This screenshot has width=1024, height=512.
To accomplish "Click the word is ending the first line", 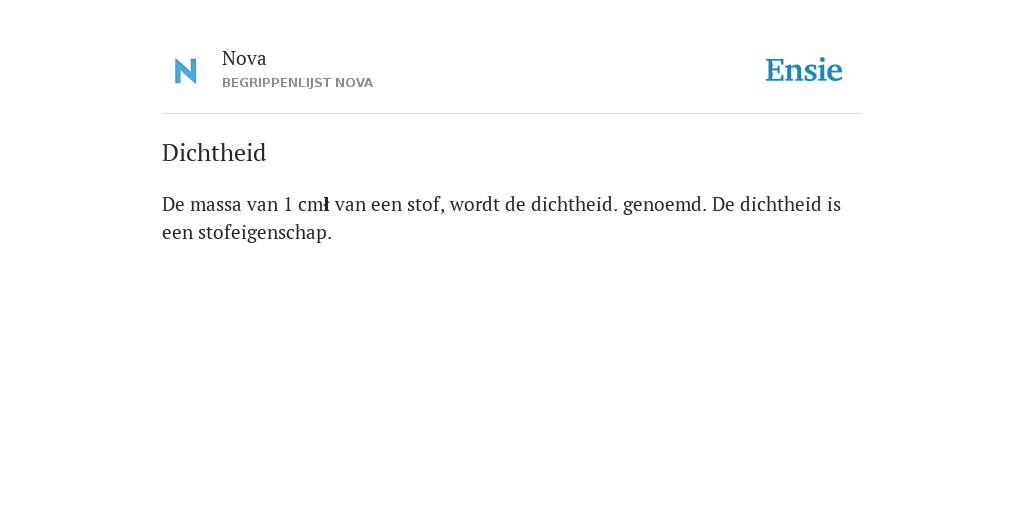I will [834, 205].
